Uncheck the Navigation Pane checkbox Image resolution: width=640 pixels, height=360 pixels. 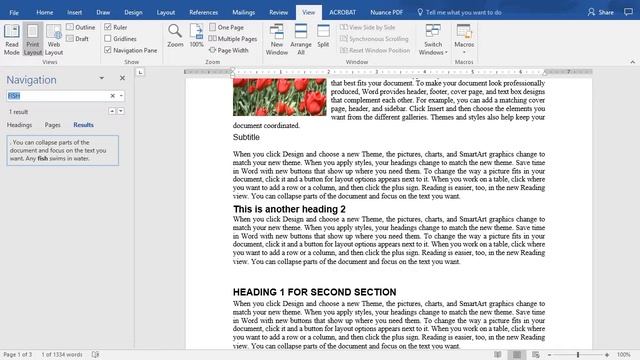click(x=108, y=50)
